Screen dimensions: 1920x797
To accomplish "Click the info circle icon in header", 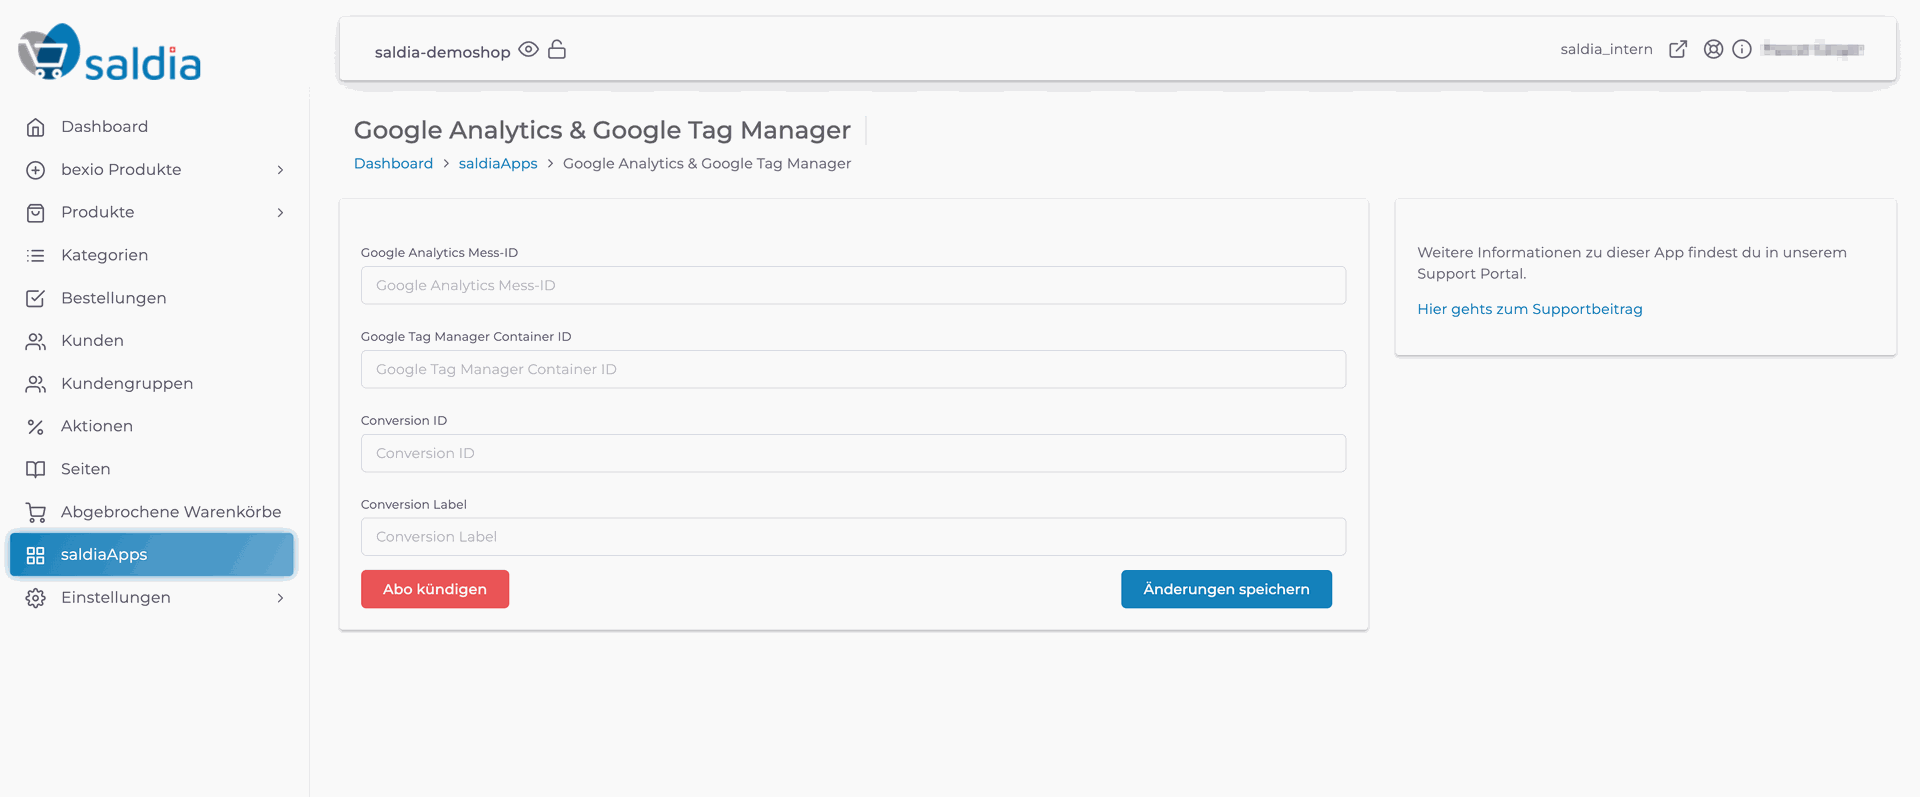I will click(1742, 49).
